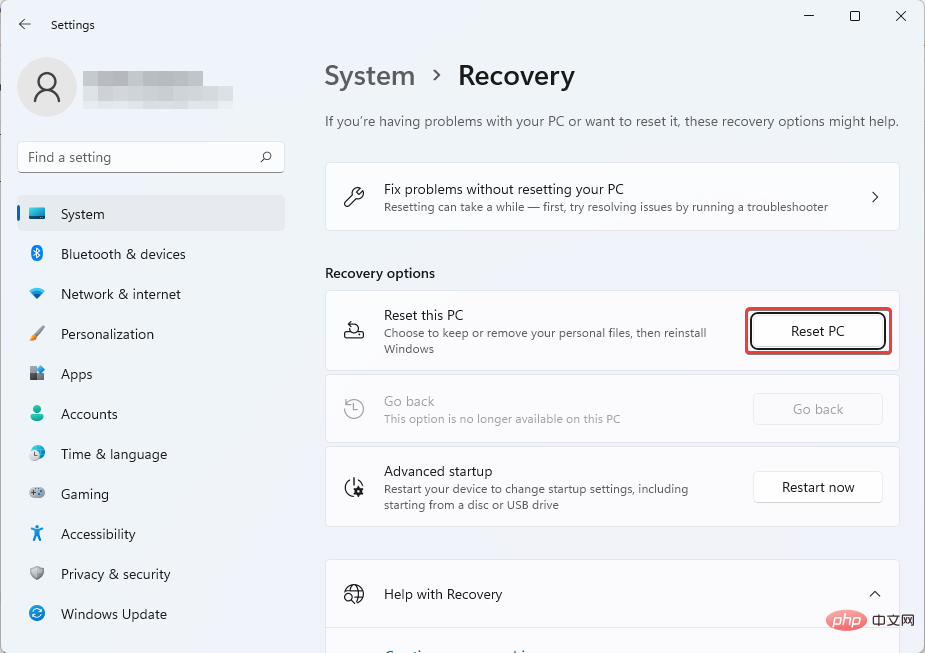
Task: Click the Apps icon in sidebar
Action: point(37,373)
